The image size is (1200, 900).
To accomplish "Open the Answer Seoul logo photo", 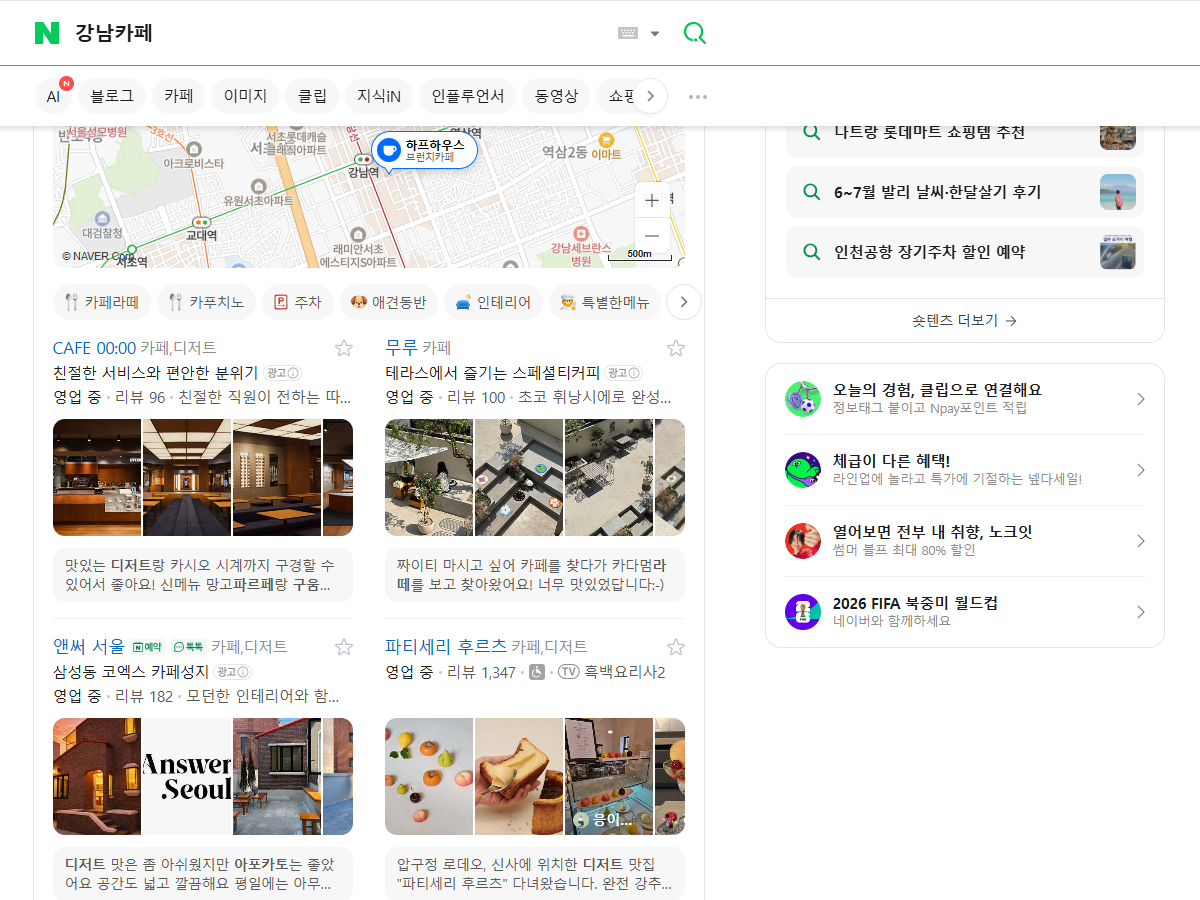I will tap(187, 777).
